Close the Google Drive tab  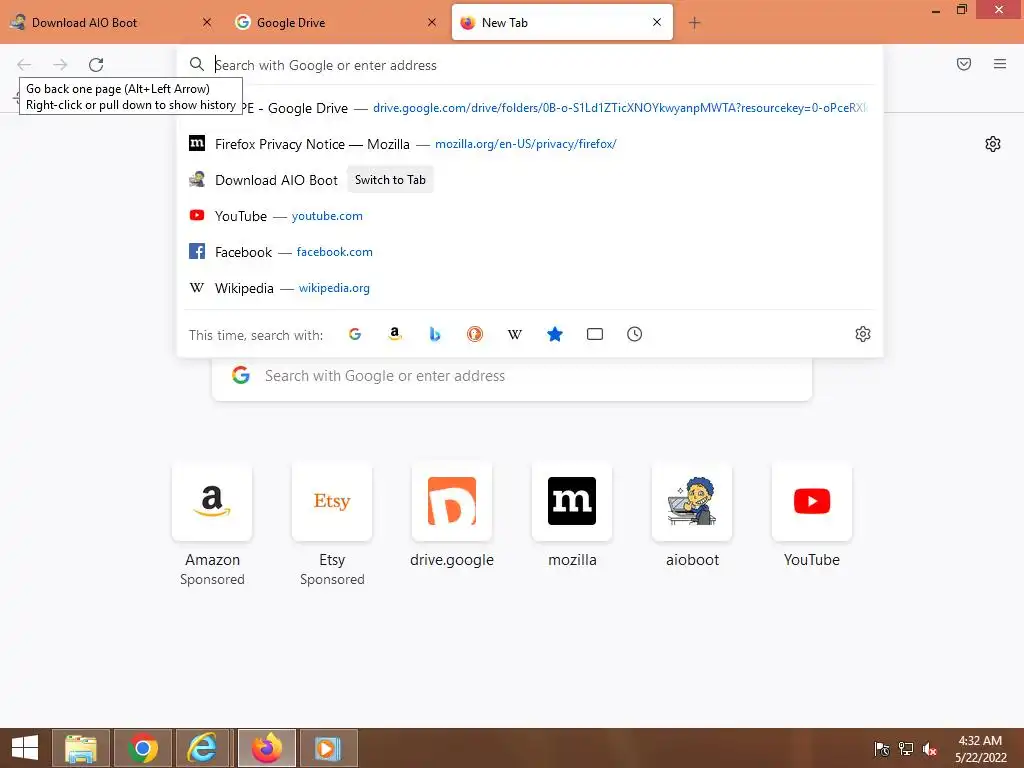click(x=432, y=22)
